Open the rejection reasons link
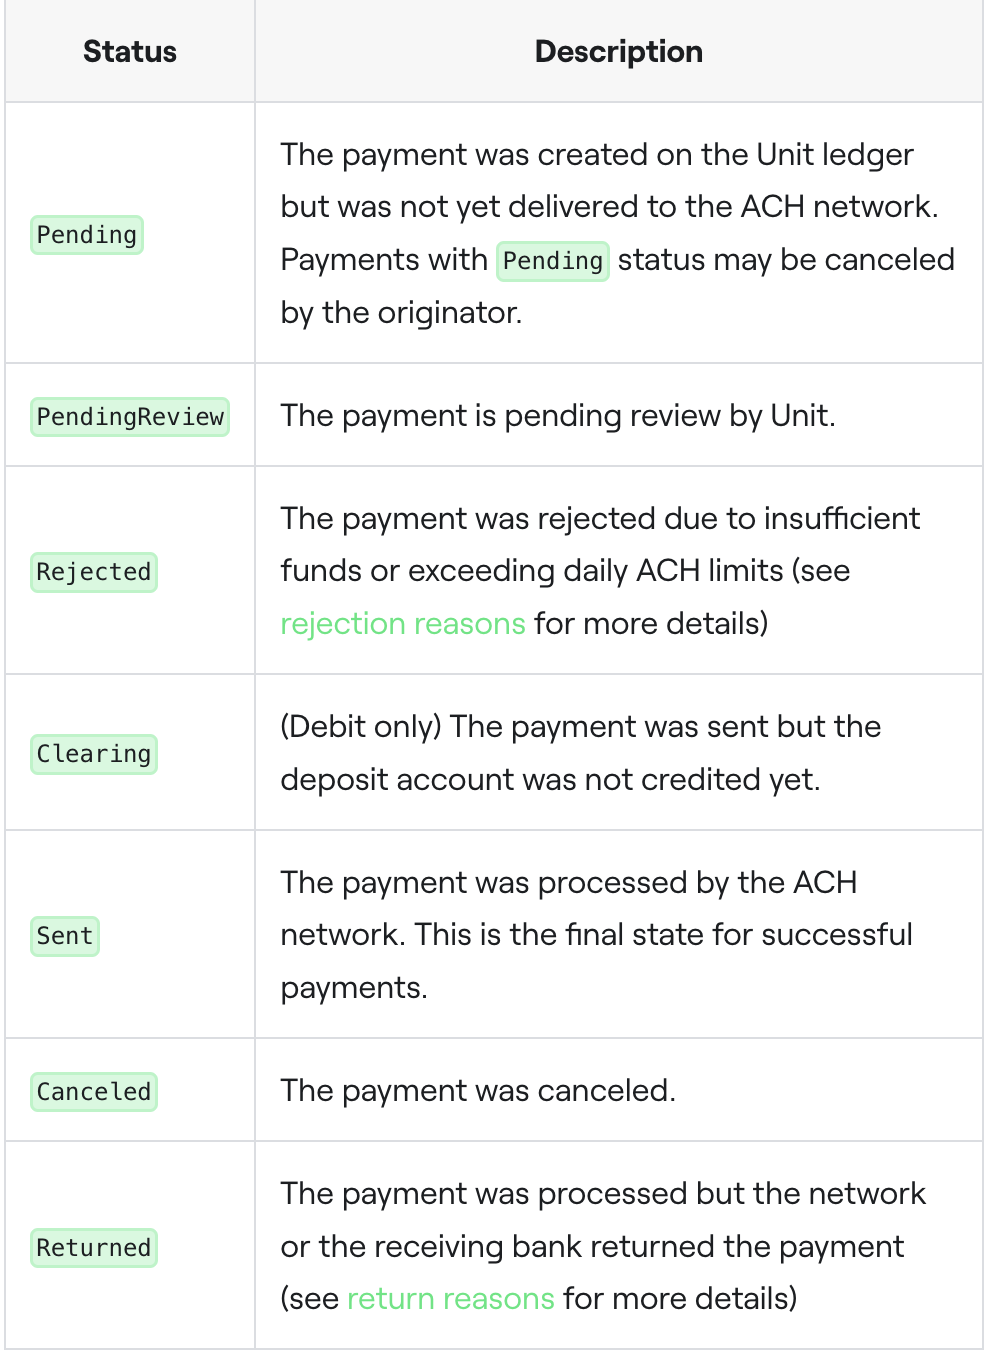 click(x=402, y=623)
